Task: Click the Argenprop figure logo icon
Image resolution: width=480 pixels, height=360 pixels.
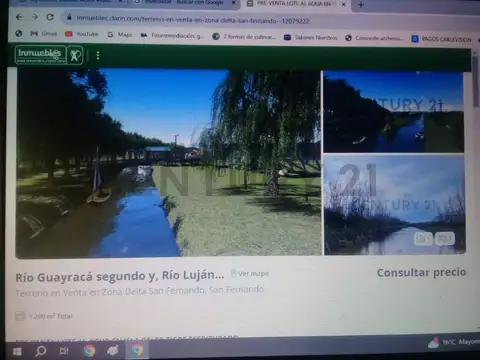Action: tap(75, 55)
